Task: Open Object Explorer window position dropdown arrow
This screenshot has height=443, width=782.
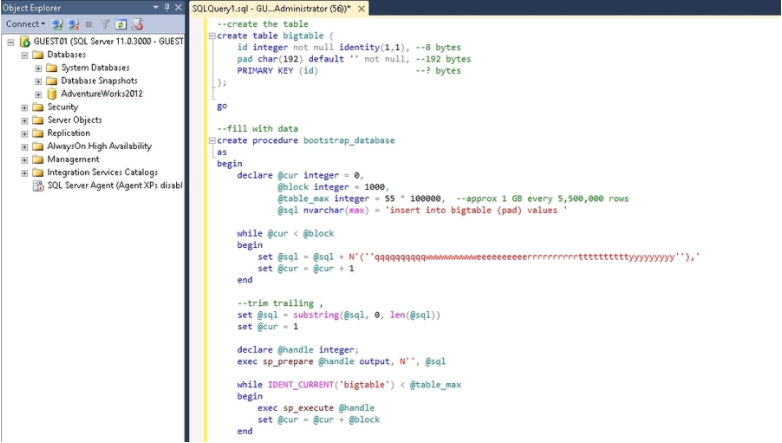Action: (x=156, y=7)
